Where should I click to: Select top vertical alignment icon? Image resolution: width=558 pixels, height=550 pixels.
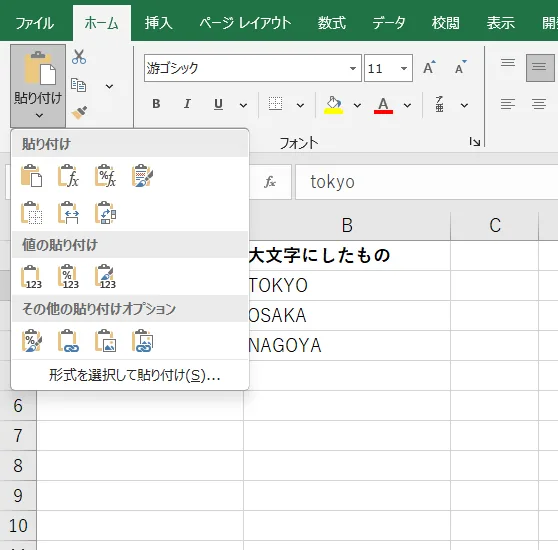pyautogui.click(x=508, y=63)
